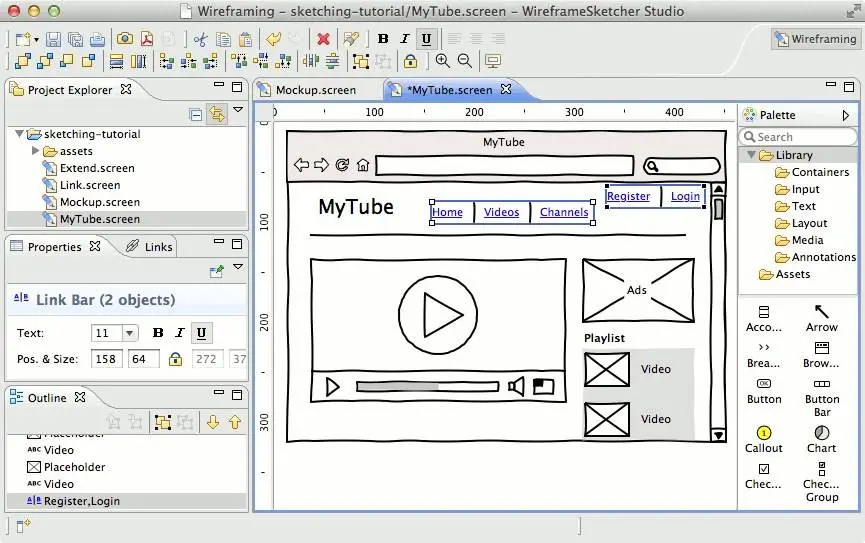
Task: Click the video progress bar in mockup
Action: (427, 387)
